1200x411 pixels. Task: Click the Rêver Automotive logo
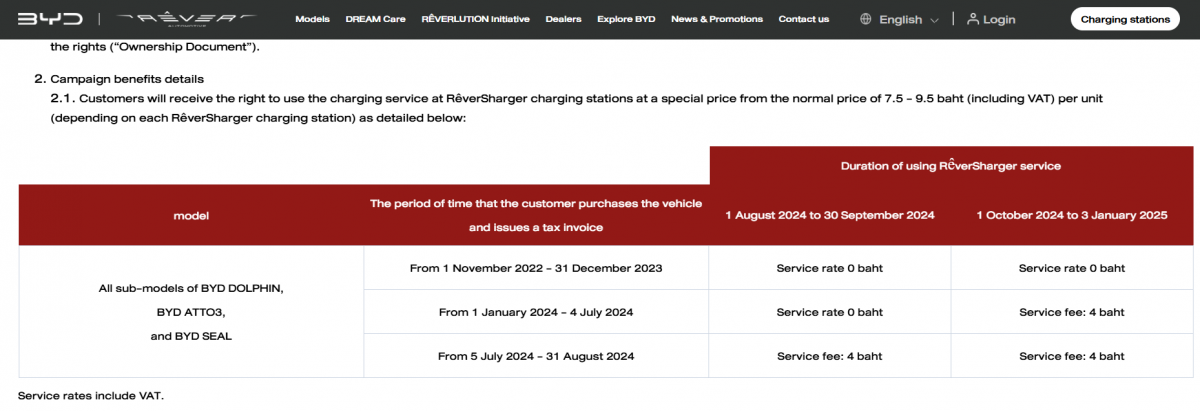(186, 19)
